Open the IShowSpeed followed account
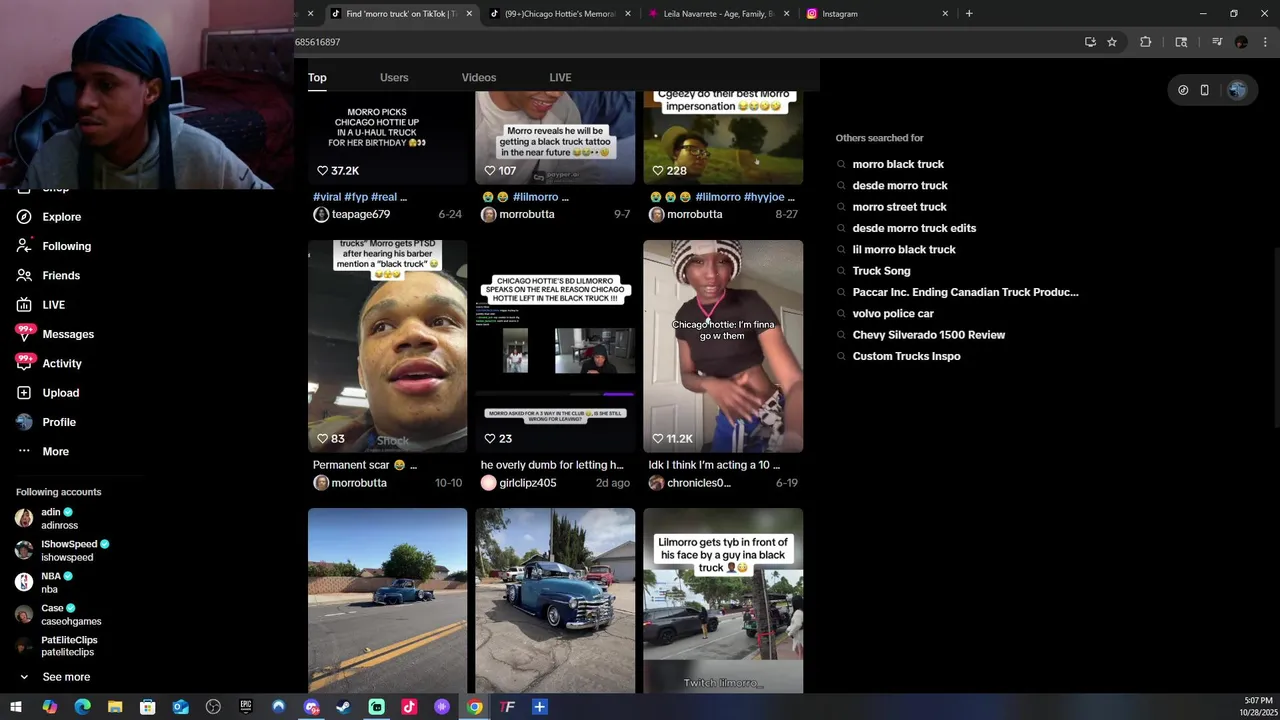Viewport: 1280px width, 720px height. (62, 550)
